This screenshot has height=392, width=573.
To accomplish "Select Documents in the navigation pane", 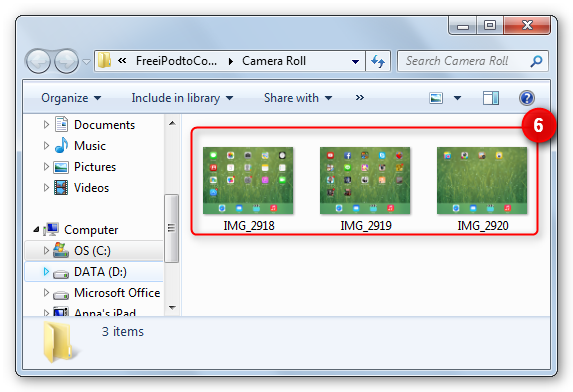I will click(x=105, y=125).
